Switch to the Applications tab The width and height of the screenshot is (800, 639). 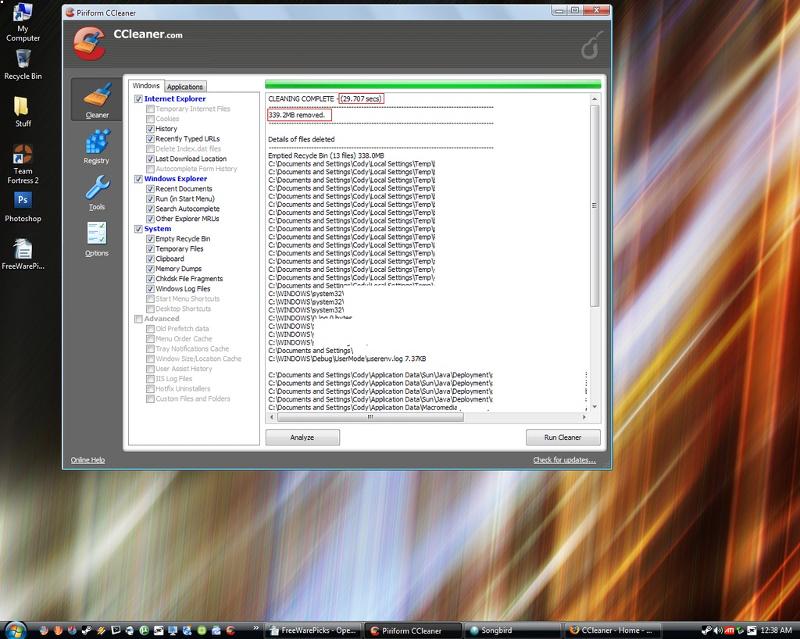coord(185,87)
